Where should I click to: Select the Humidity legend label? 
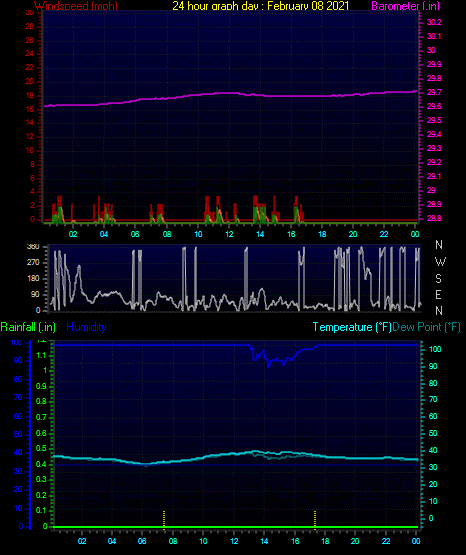(x=86, y=327)
